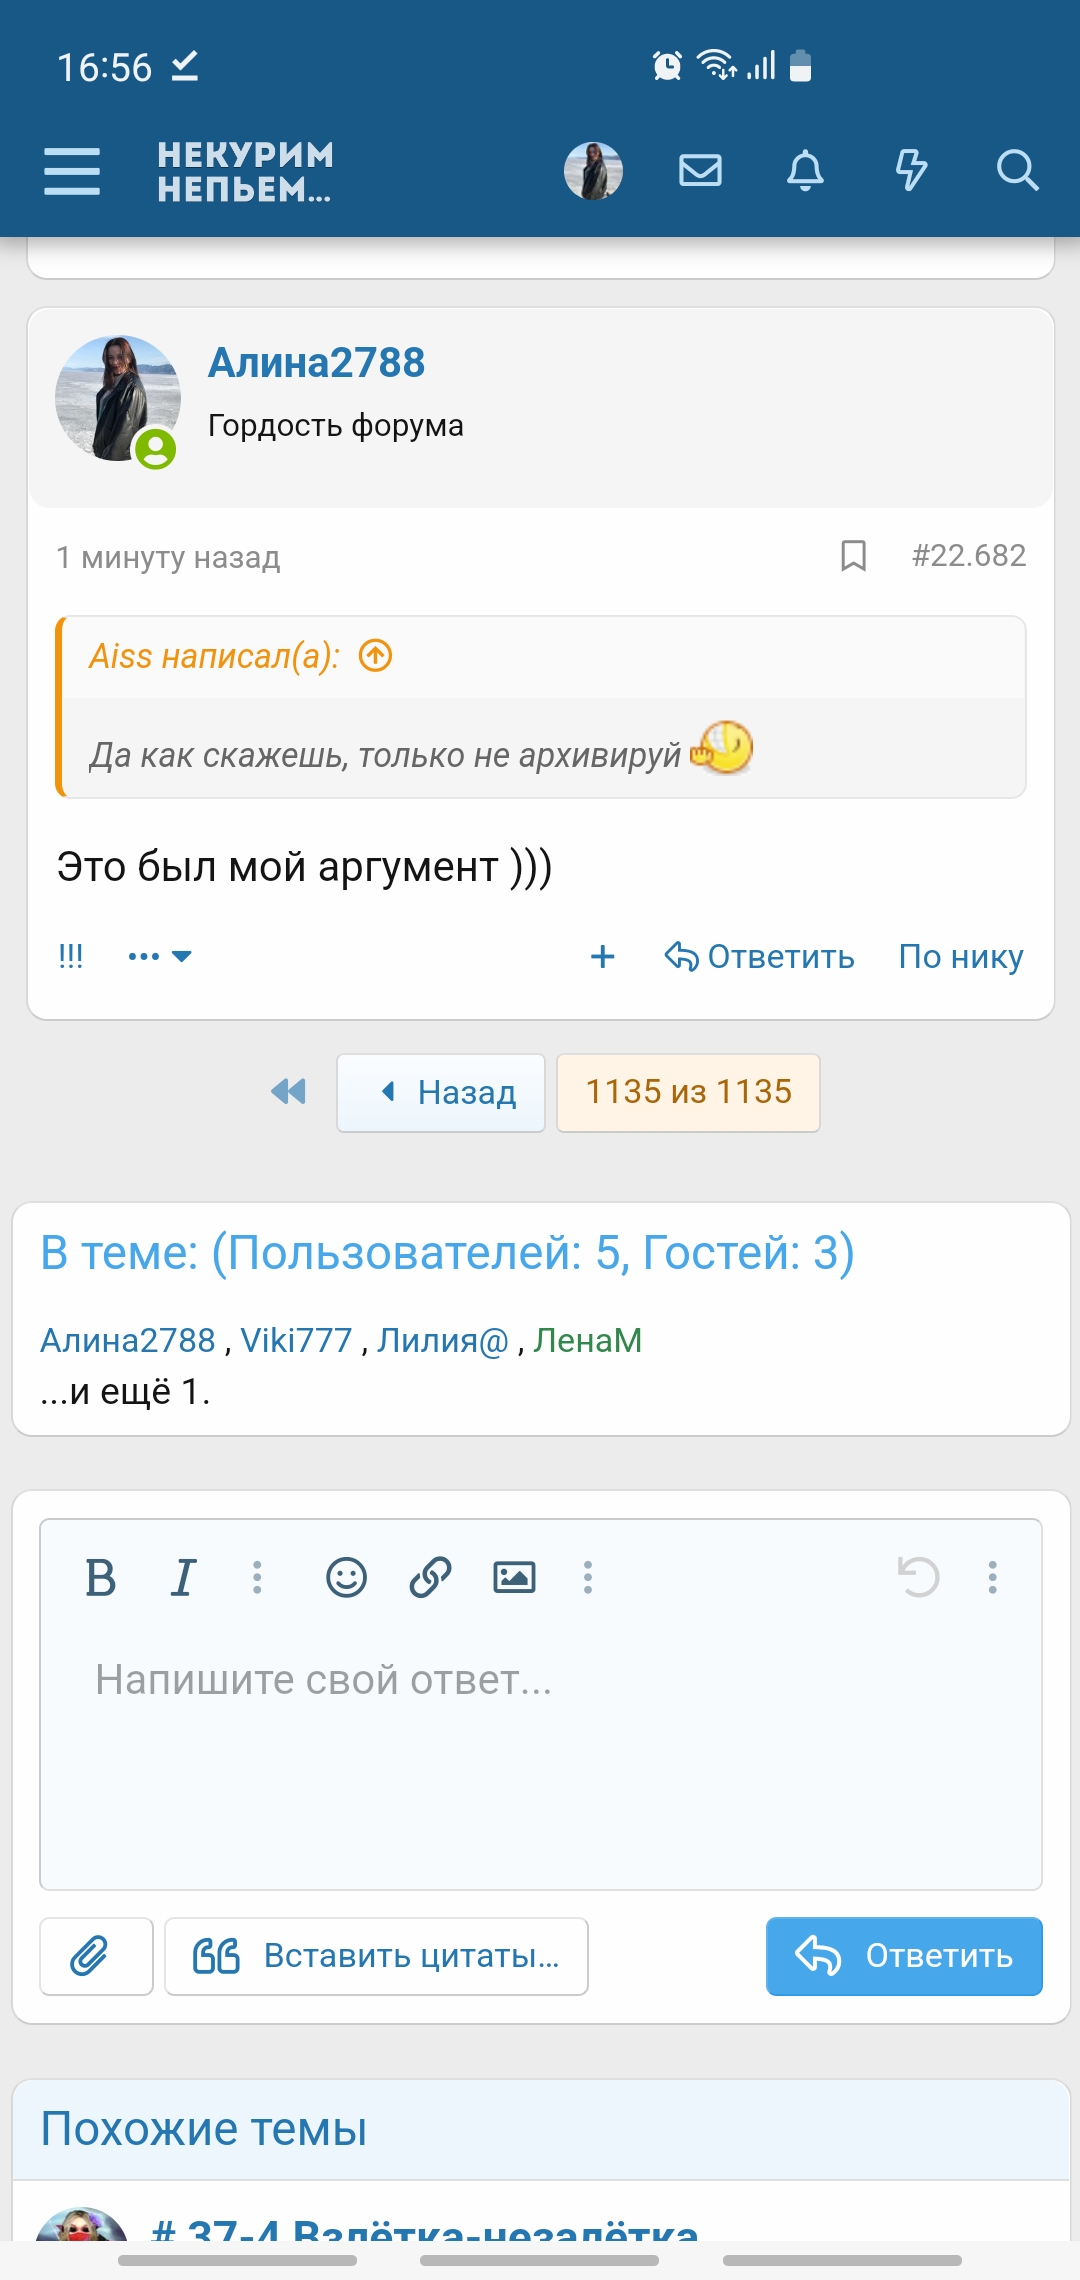Image resolution: width=1080 pixels, height=2280 pixels.
Task: Toggle italic formatting in the editor
Action: tap(182, 1578)
